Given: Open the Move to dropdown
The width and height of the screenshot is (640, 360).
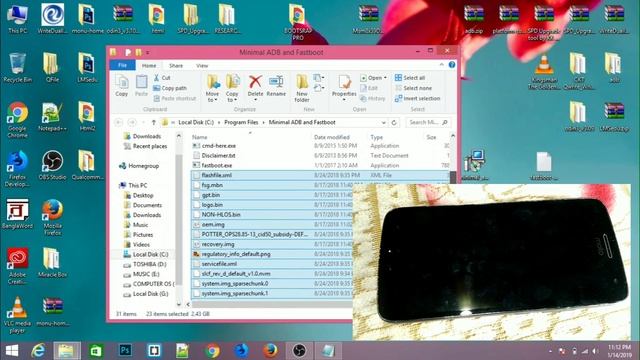Looking at the screenshot, I should point(213,88).
